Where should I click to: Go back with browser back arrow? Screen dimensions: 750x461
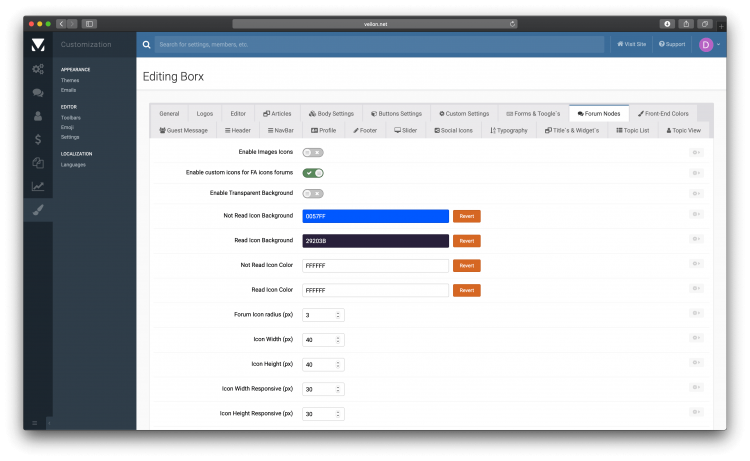click(x=61, y=23)
